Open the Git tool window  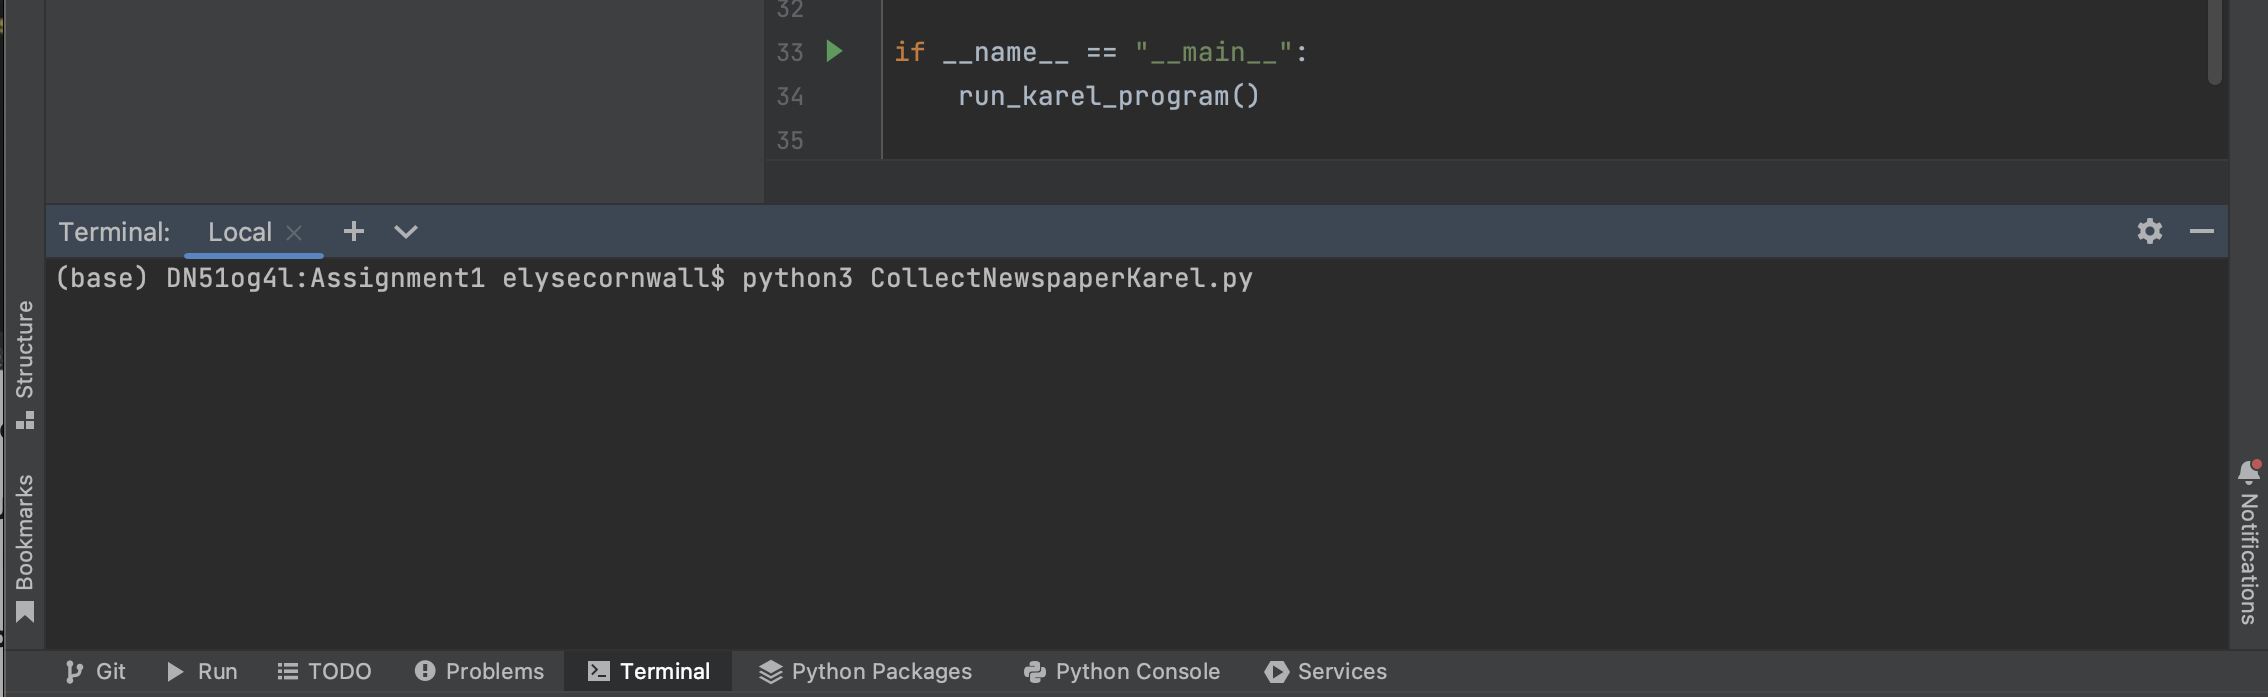pos(96,671)
